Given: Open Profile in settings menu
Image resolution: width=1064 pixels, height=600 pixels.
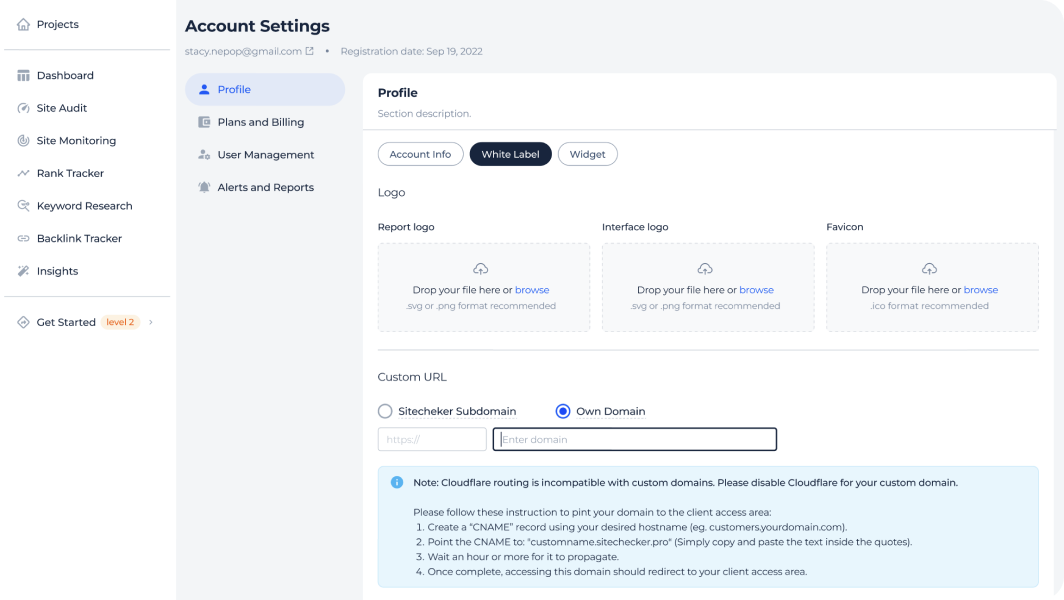Looking at the screenshot, I should (x=265, y=90).
